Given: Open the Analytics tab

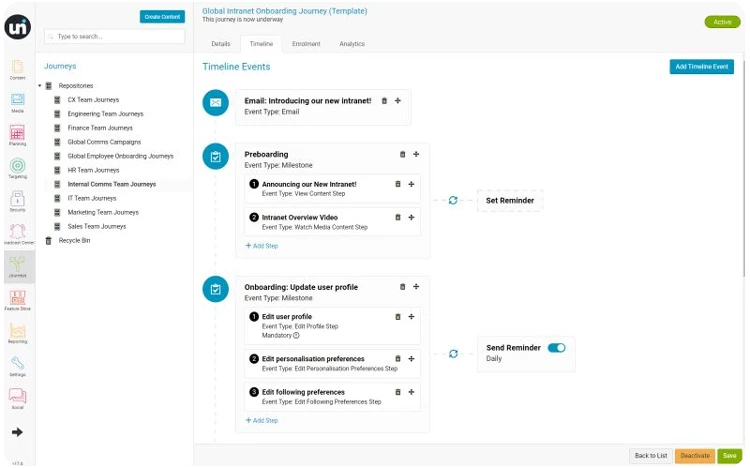Looking at the screenshot, I should pyautogui.click(x=352, y=44).
